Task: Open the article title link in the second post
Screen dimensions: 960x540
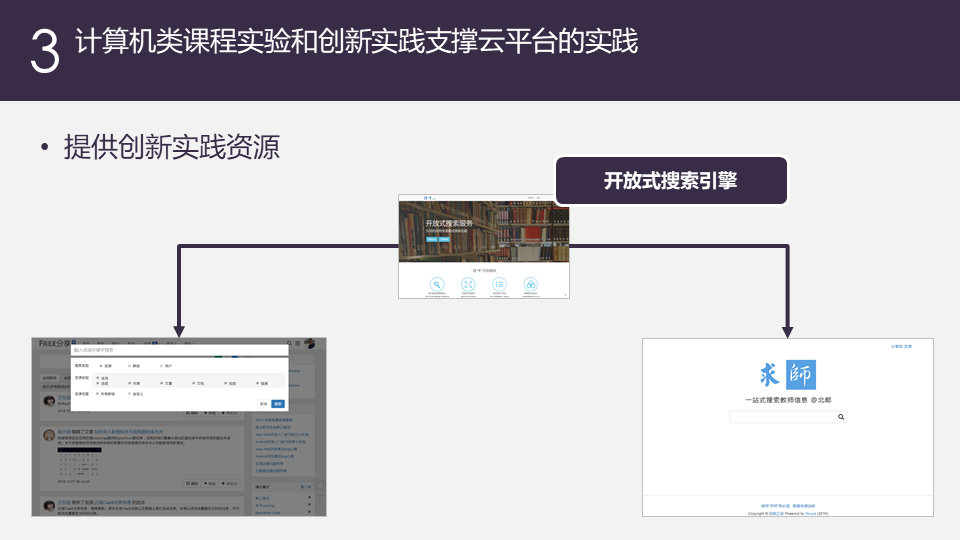Action: point(129,432)
